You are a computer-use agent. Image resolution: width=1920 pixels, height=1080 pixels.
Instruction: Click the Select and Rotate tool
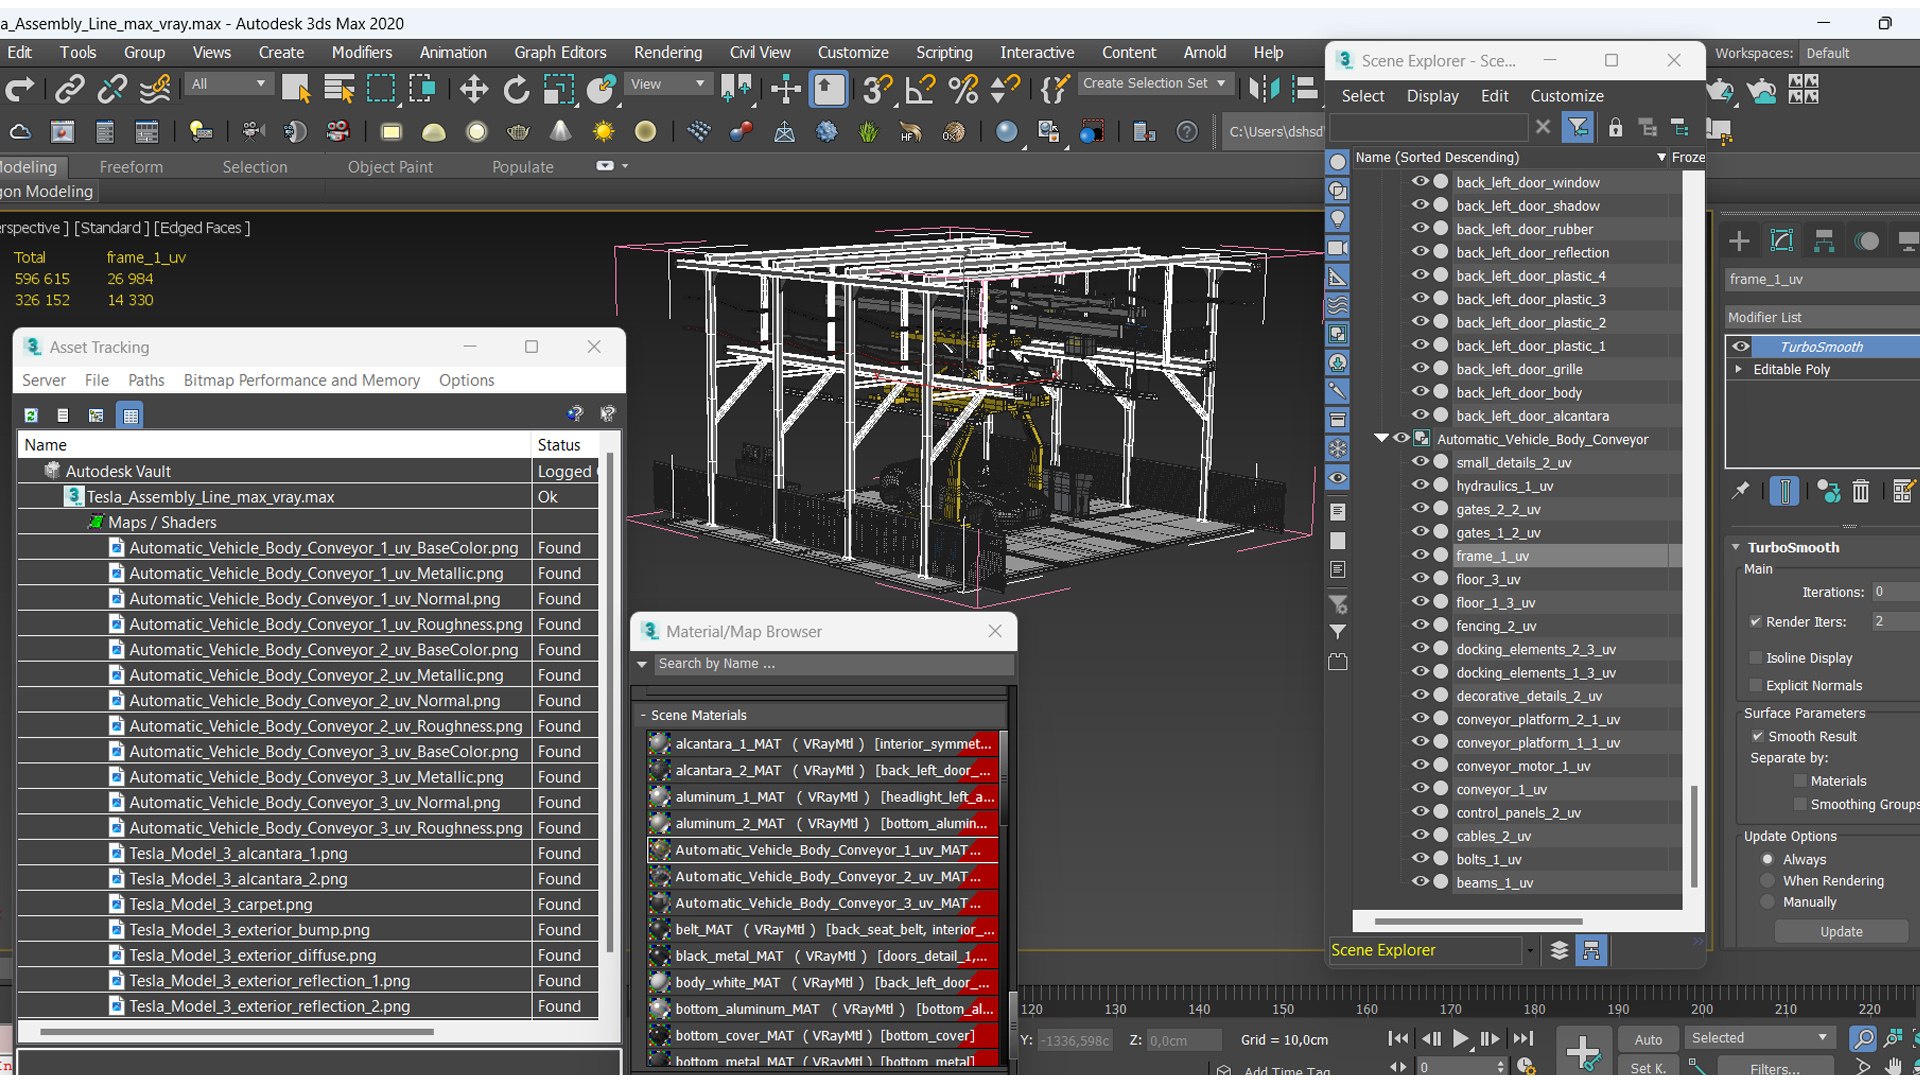click(516, 90)
